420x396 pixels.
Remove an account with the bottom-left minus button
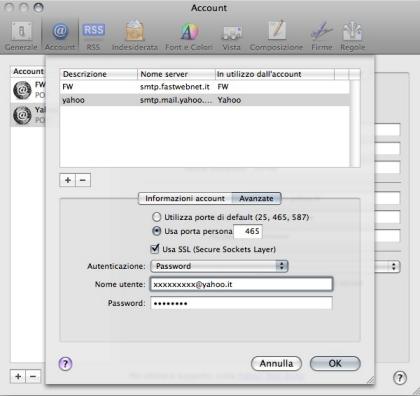point(33,377)
